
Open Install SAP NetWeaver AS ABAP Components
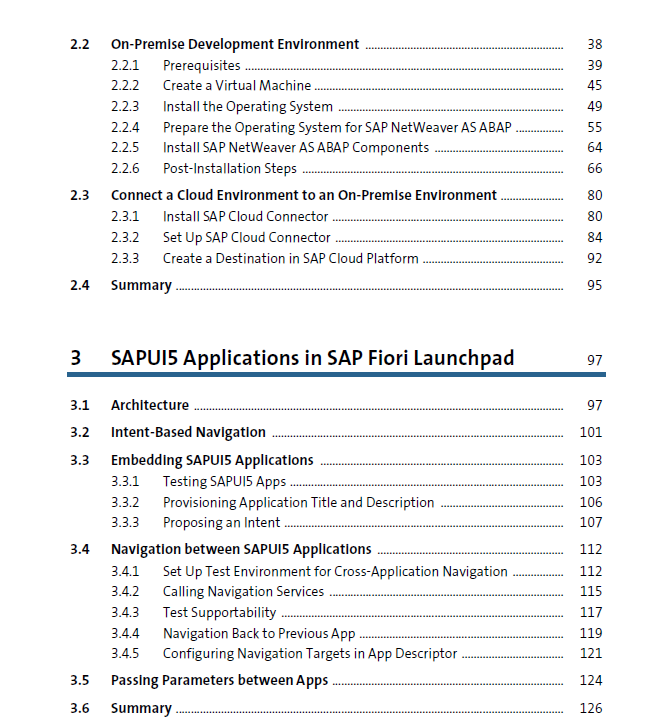click(296, 147)
